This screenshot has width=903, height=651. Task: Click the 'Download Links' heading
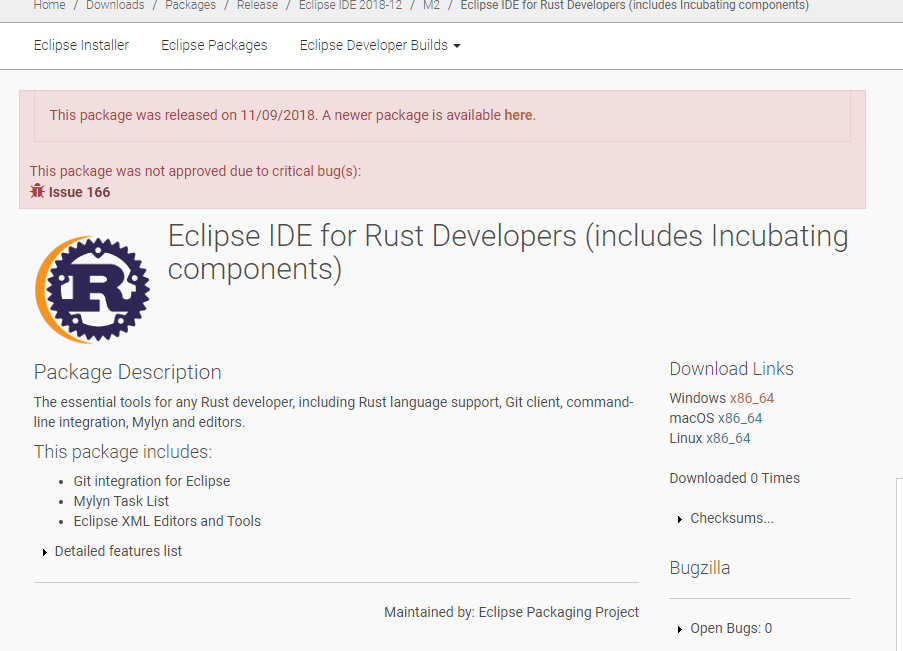pos(731,369)
